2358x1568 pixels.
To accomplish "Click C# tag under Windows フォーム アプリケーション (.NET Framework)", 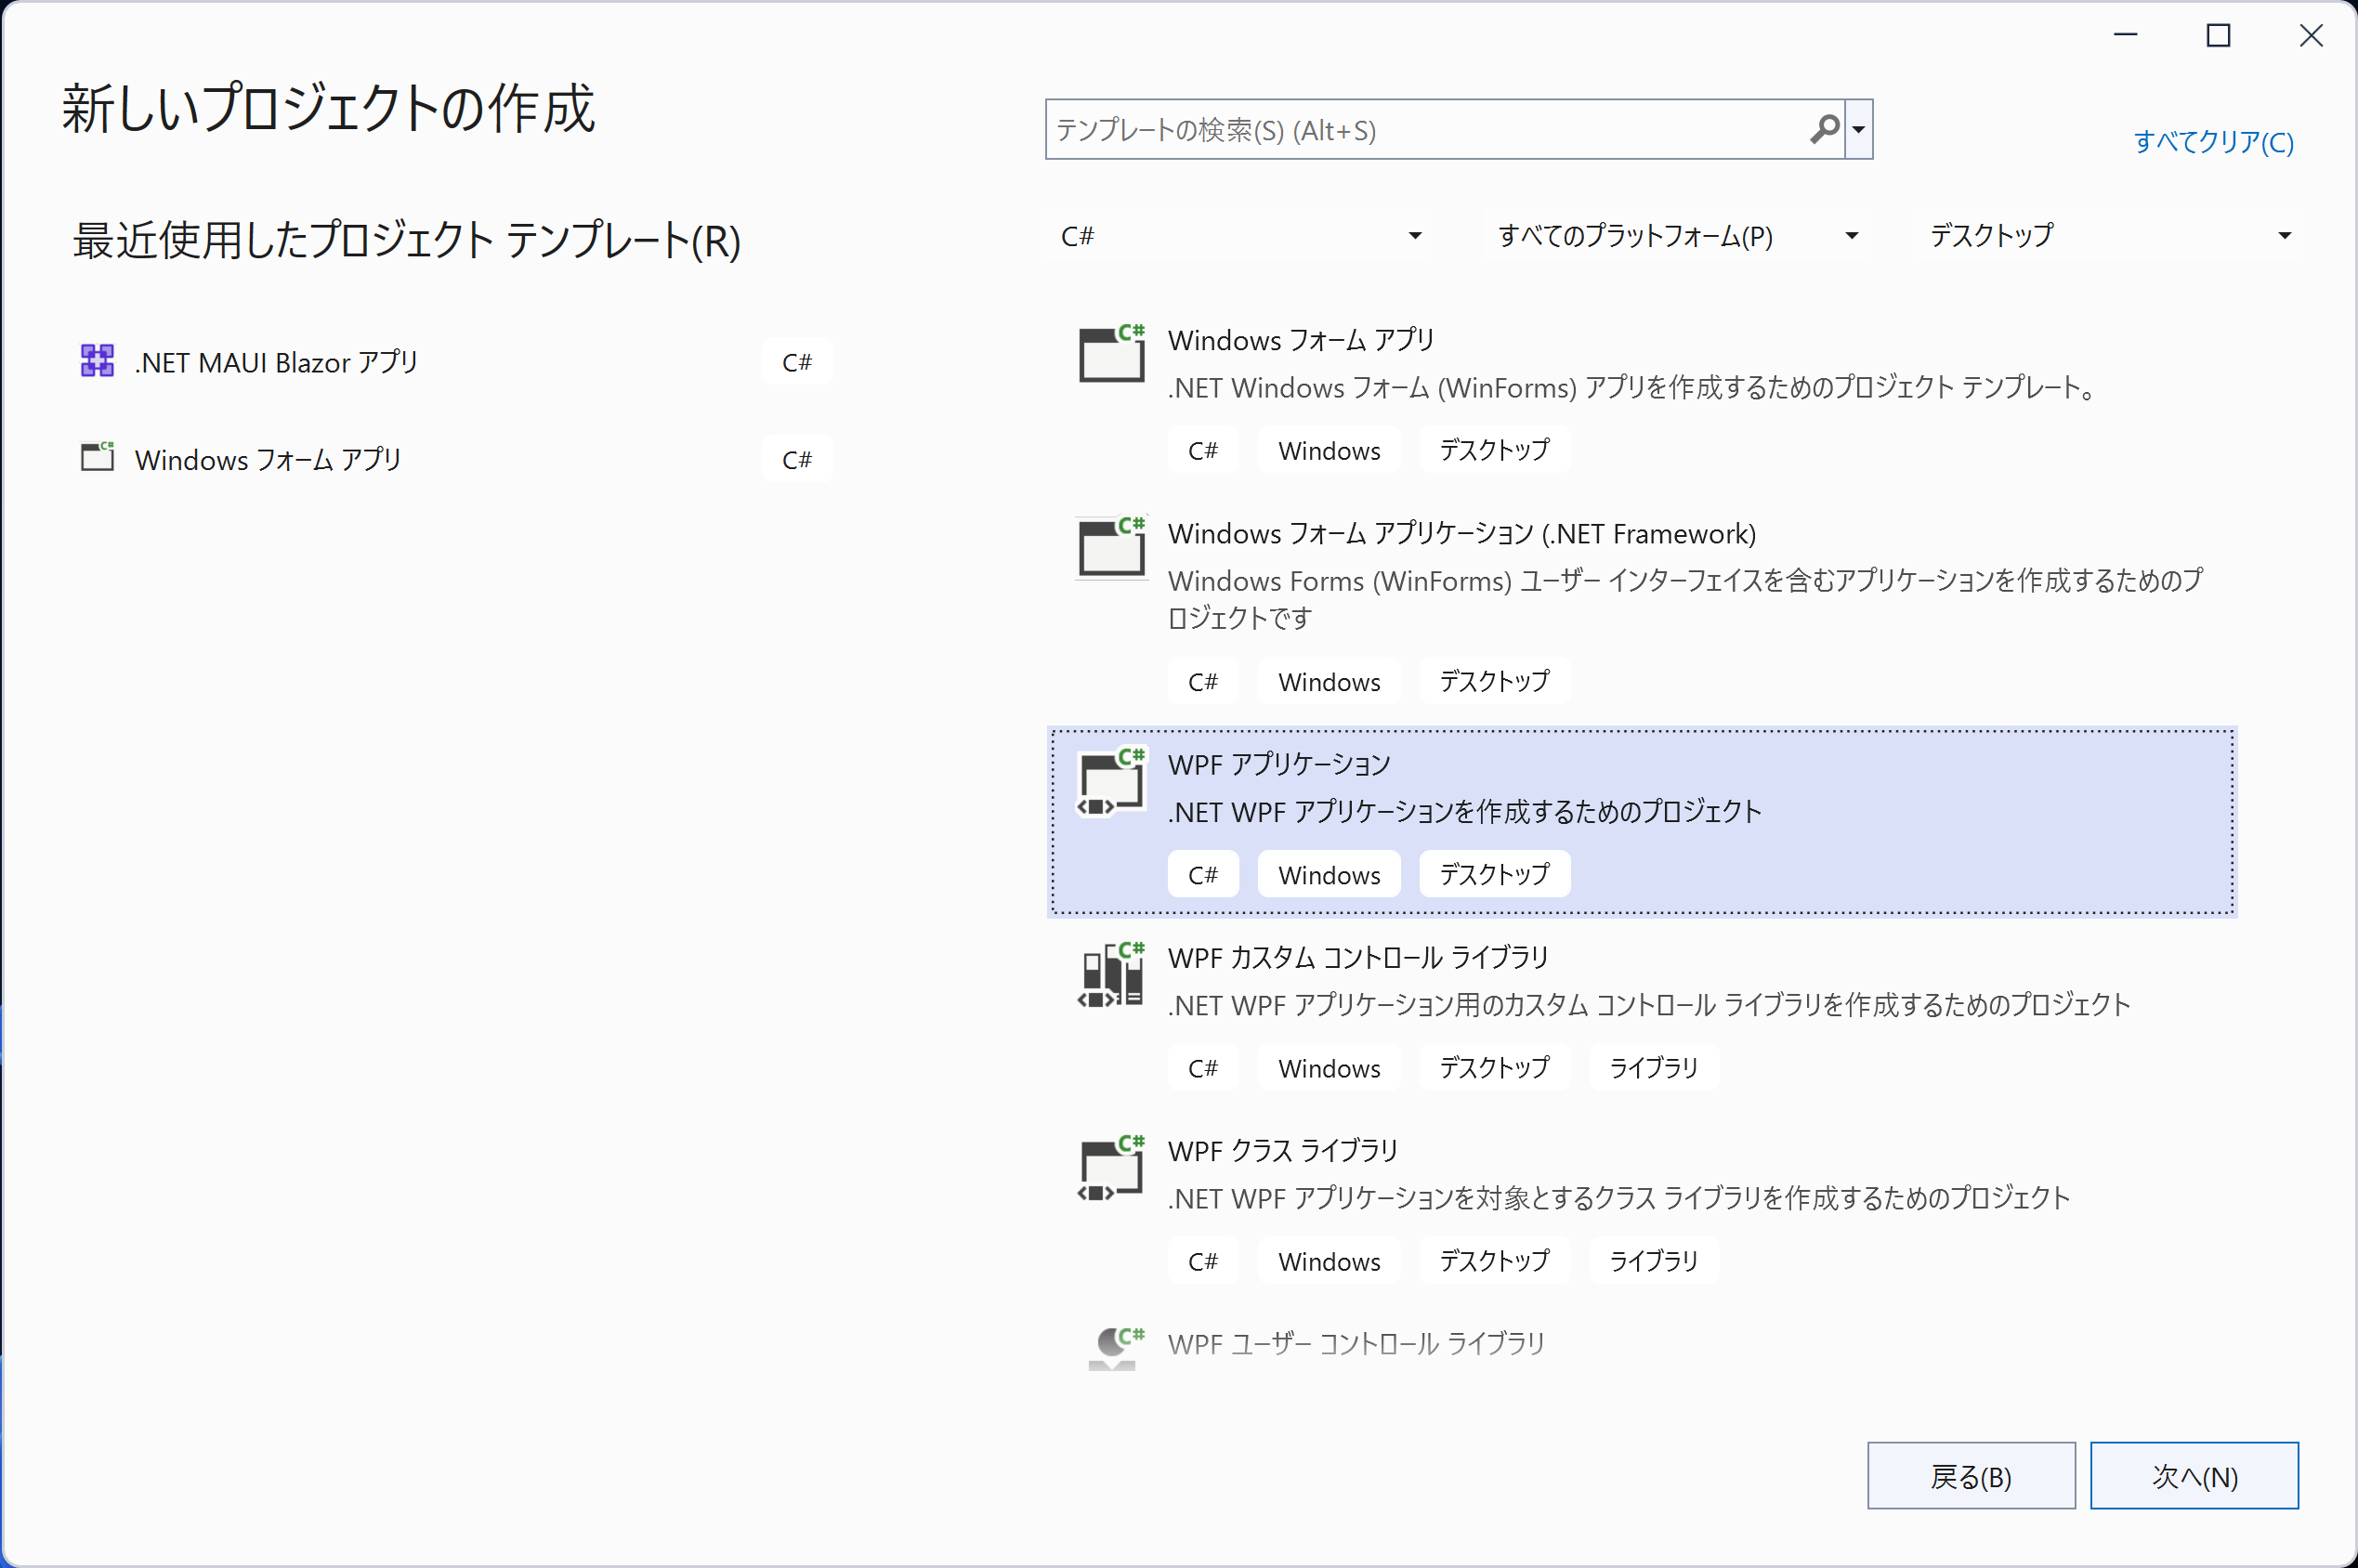I will (1203, 682).
